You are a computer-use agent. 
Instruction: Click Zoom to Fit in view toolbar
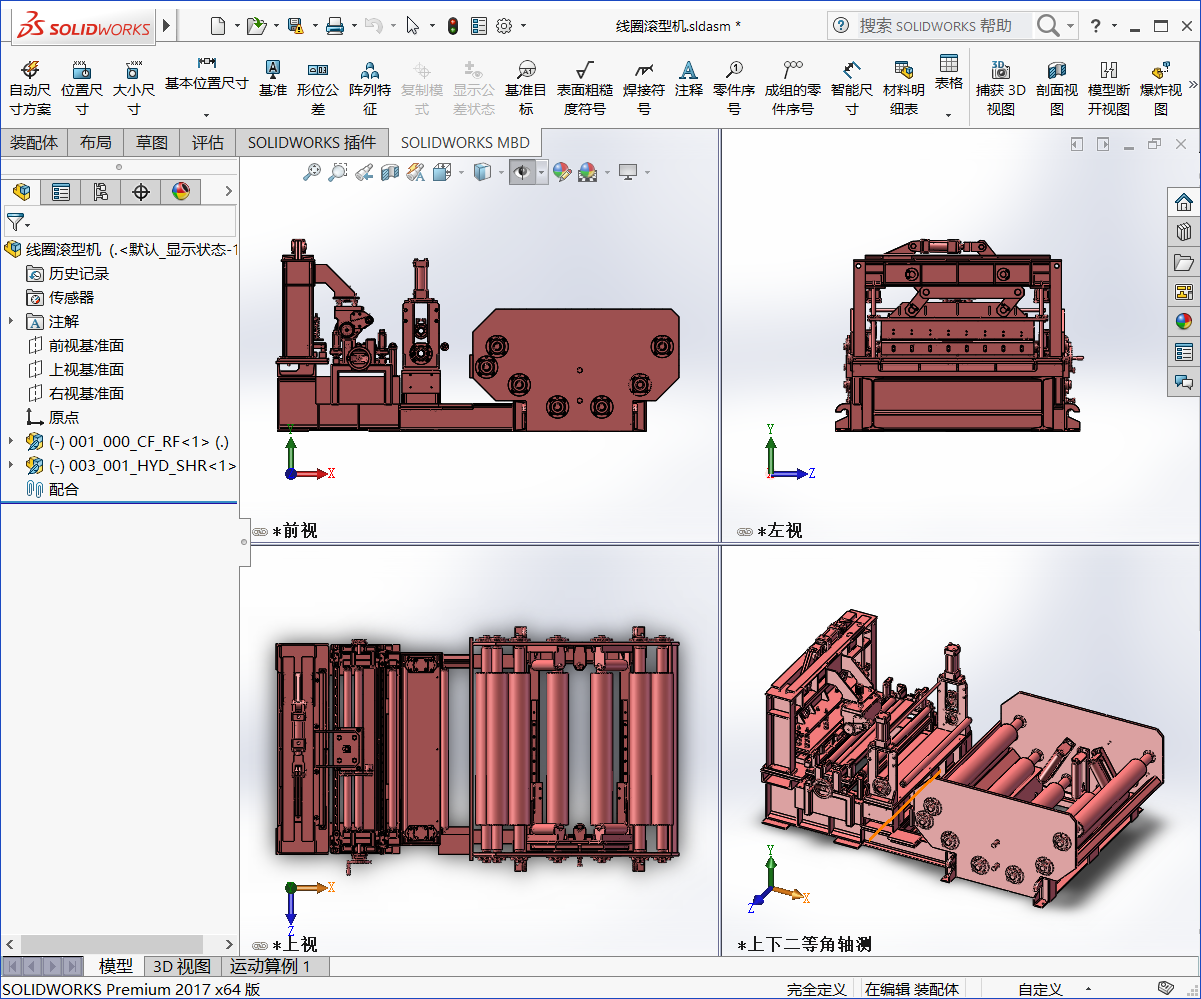click(x=312, y=172)
